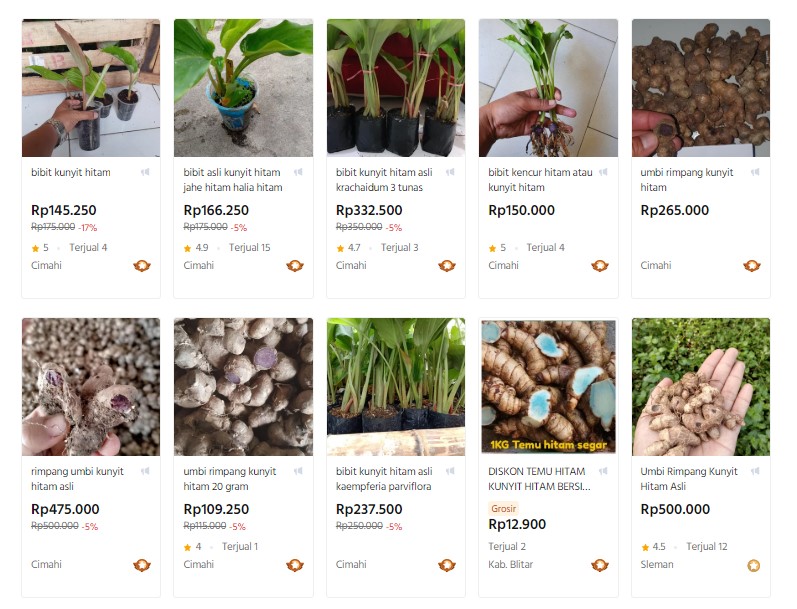The width and height of the screenshot is (797, 609).
Task: Open the DISKON TEMU HITAM KUNYIT HITAM listing title
Action: (538, 479)
